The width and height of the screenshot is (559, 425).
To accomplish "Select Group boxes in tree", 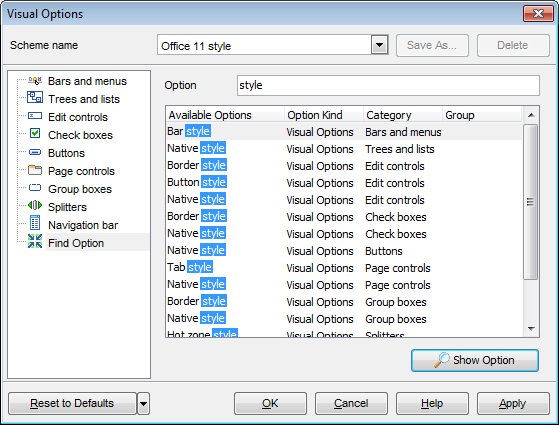I will click(x=80, y=189).
